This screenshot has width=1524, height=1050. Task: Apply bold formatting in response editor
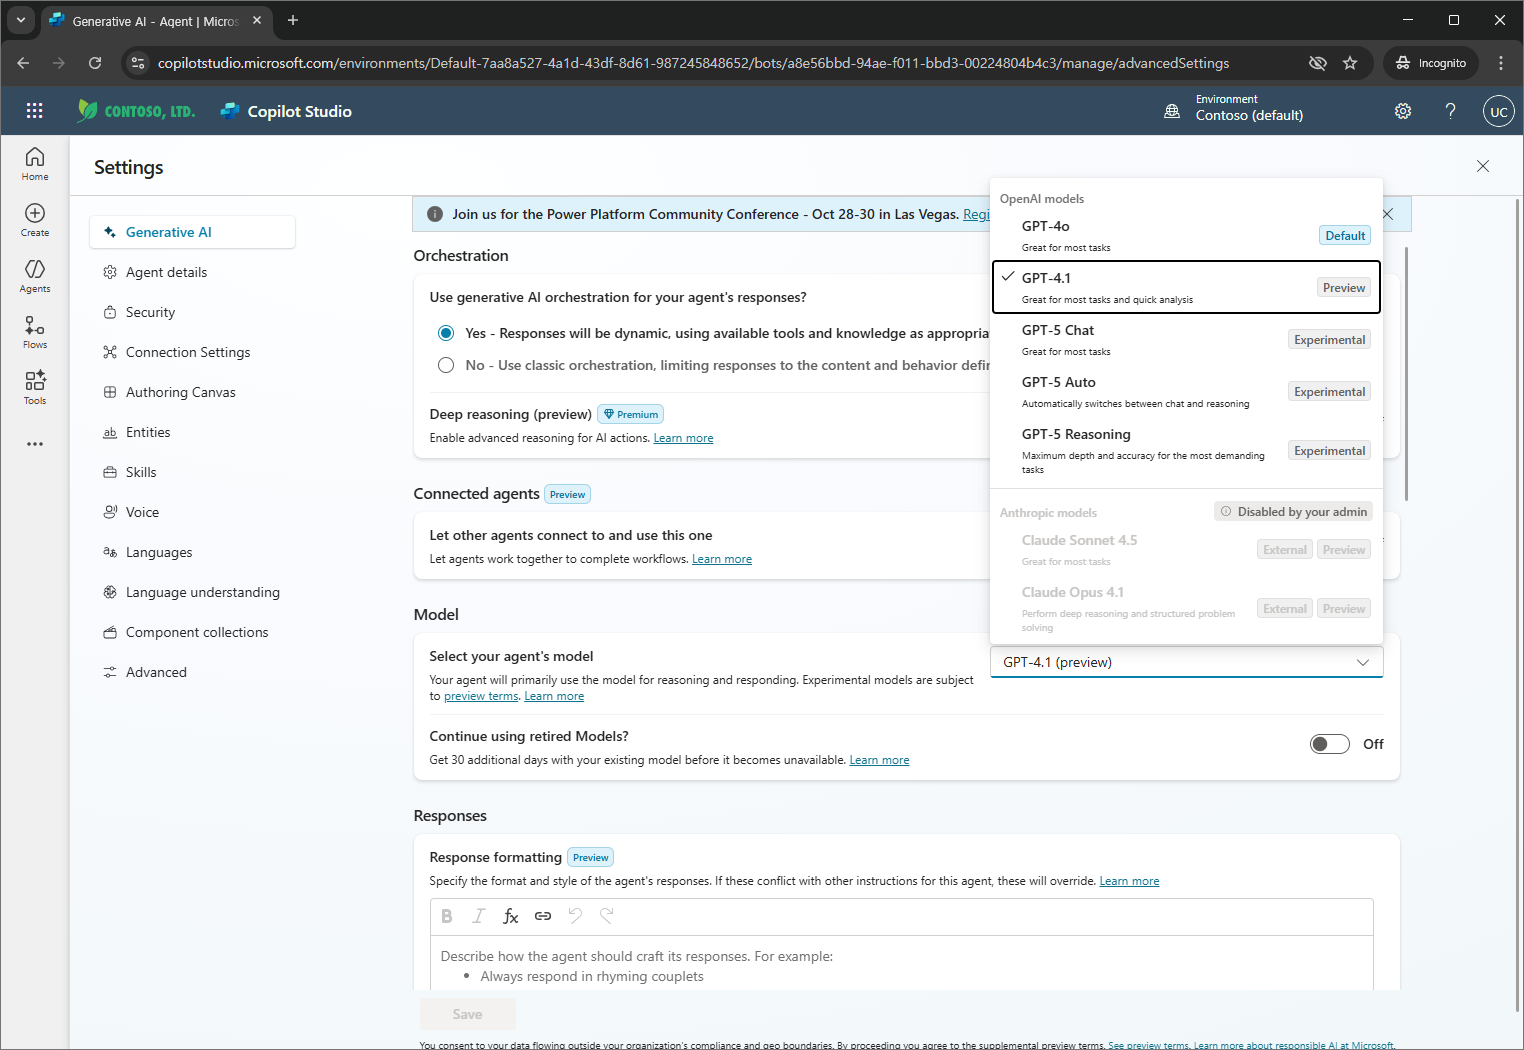point(447,916)
